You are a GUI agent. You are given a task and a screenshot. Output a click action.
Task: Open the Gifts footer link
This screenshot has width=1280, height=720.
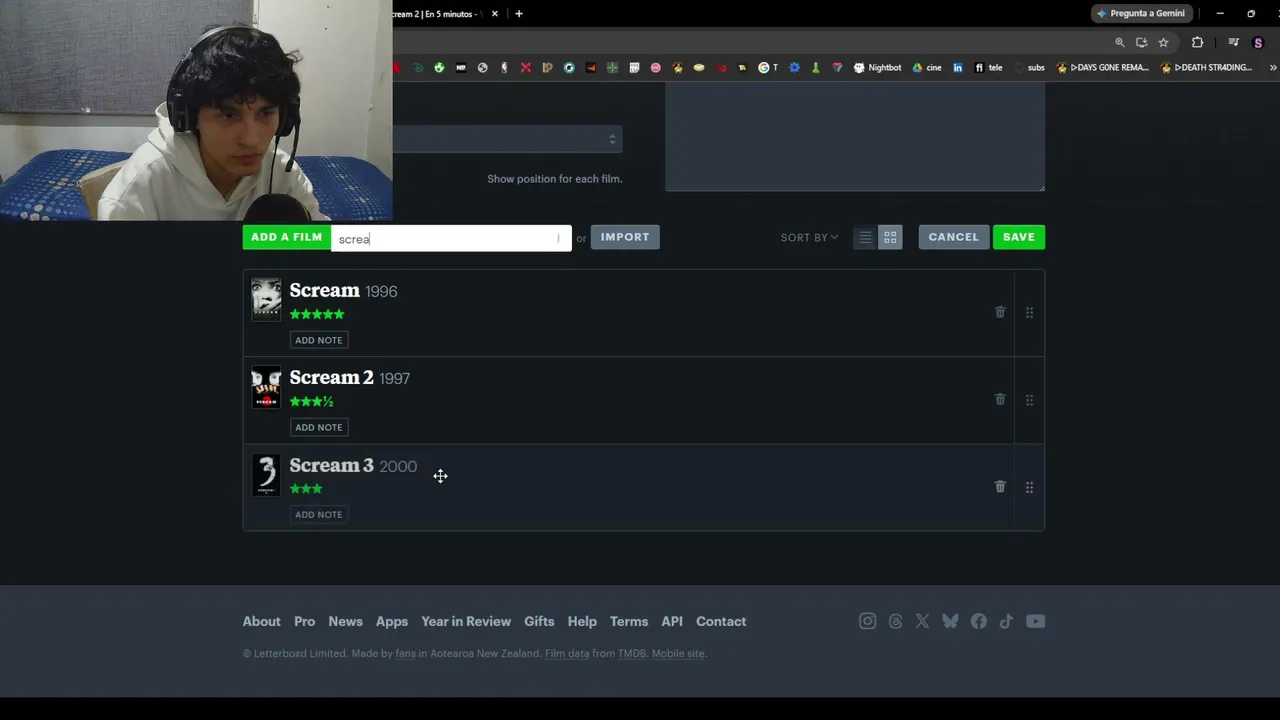(x=539, y=621)
